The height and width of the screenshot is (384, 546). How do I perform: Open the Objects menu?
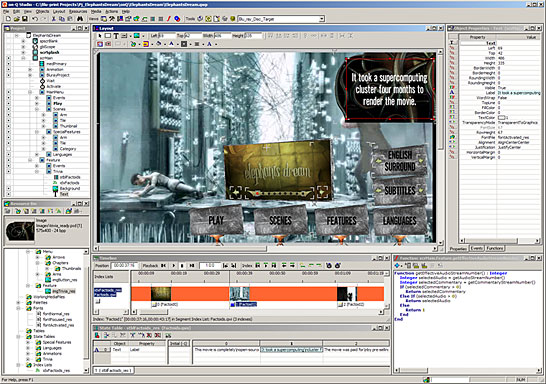[x=42, y=11]
